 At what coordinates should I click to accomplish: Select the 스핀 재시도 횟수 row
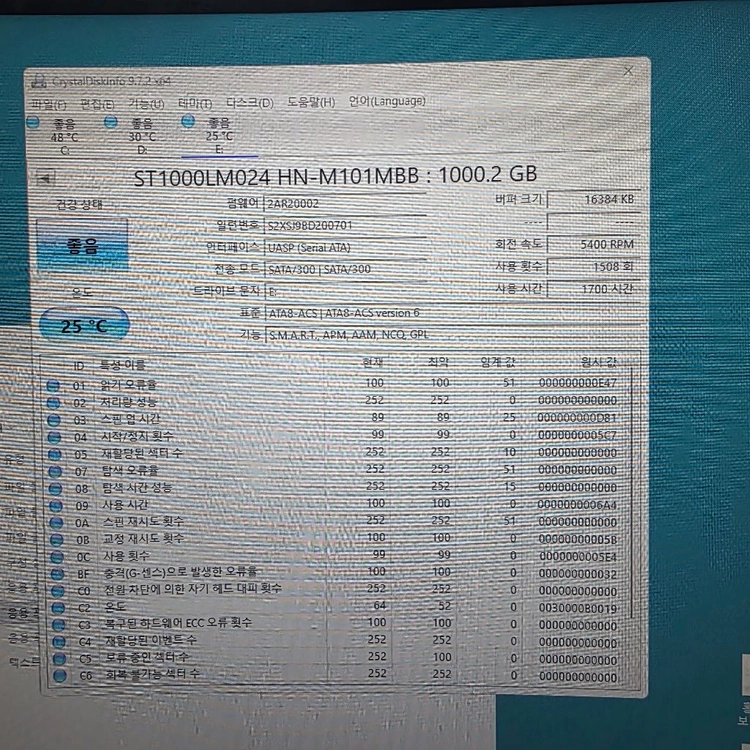pos(337,521)
